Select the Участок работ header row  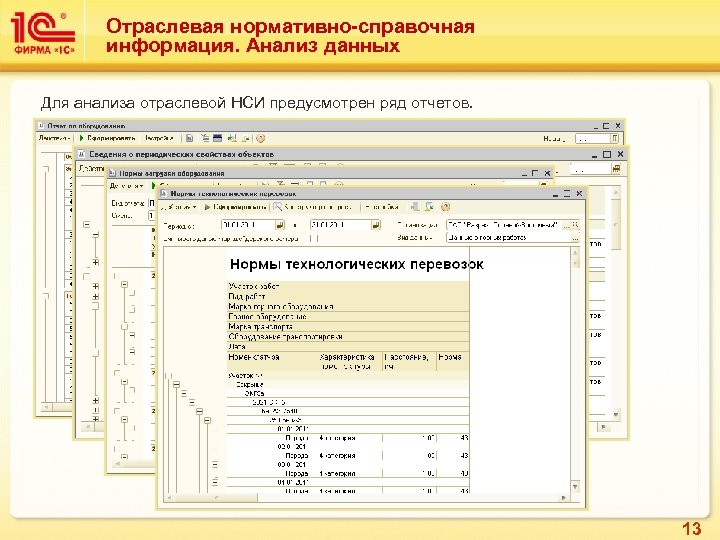tap(348, 286)
